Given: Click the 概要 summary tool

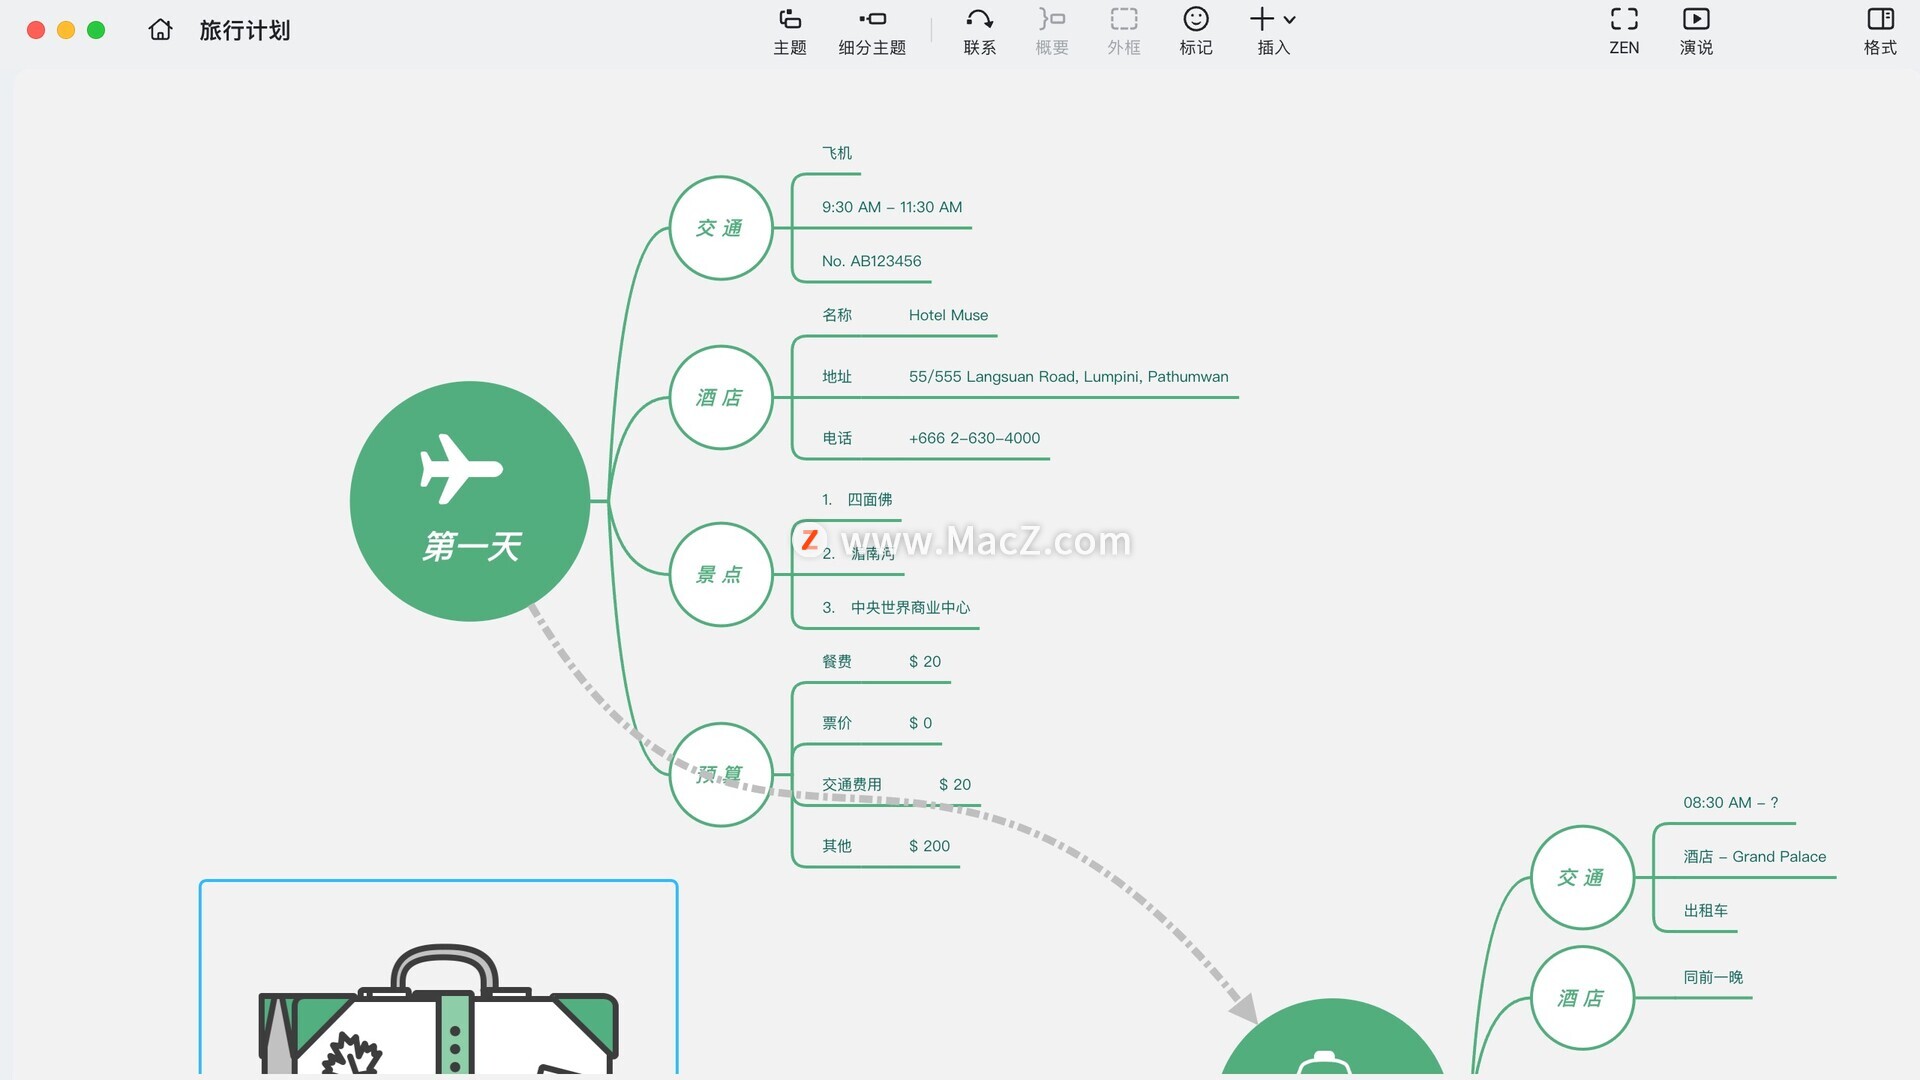Looking at the screenshot, I should 1051,31.
